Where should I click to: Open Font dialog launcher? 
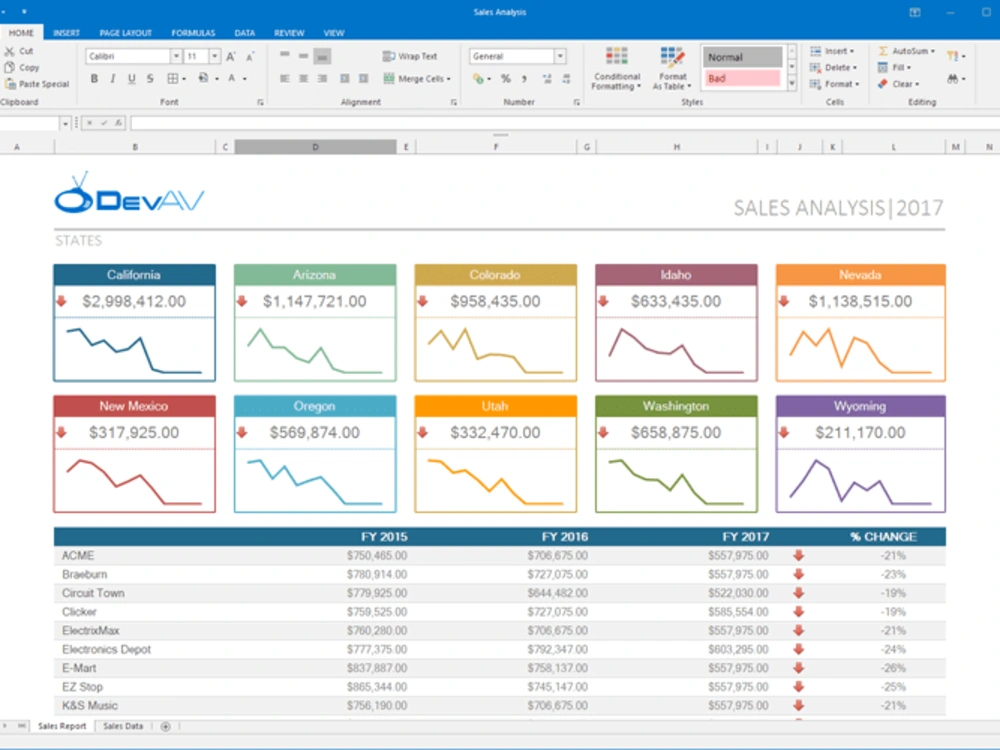click(x=260, y=102)
